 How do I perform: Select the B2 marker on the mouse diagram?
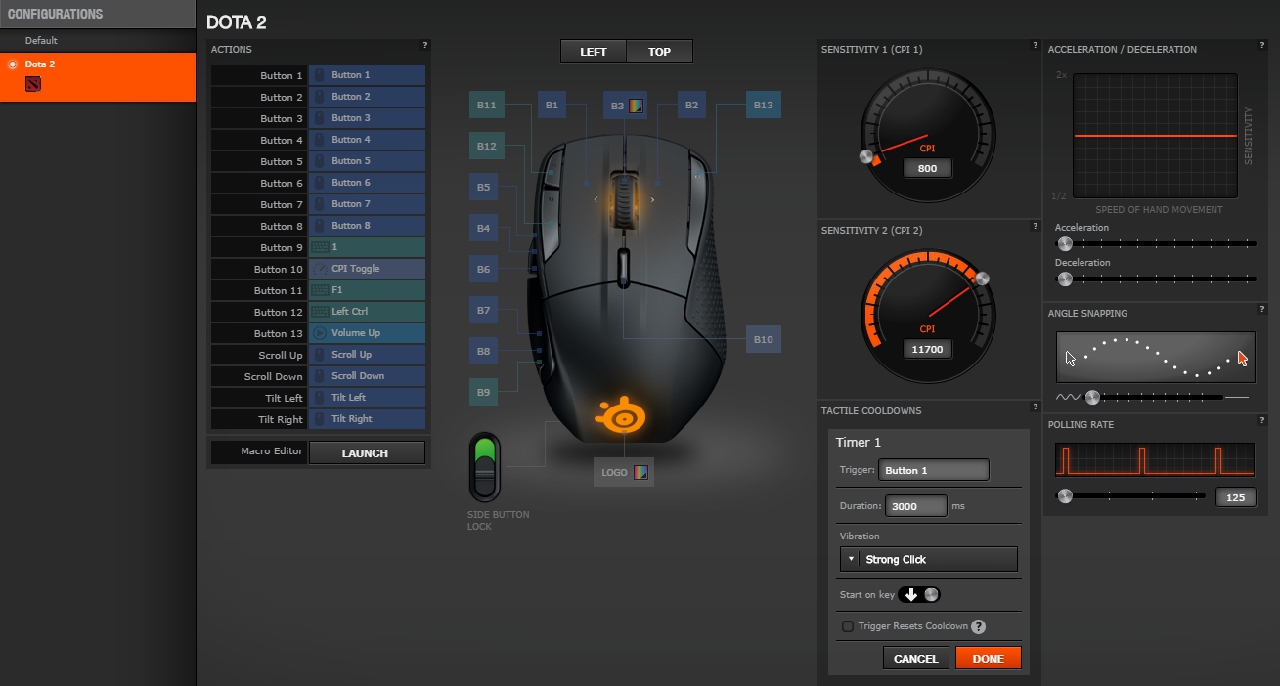coord(692,105)
